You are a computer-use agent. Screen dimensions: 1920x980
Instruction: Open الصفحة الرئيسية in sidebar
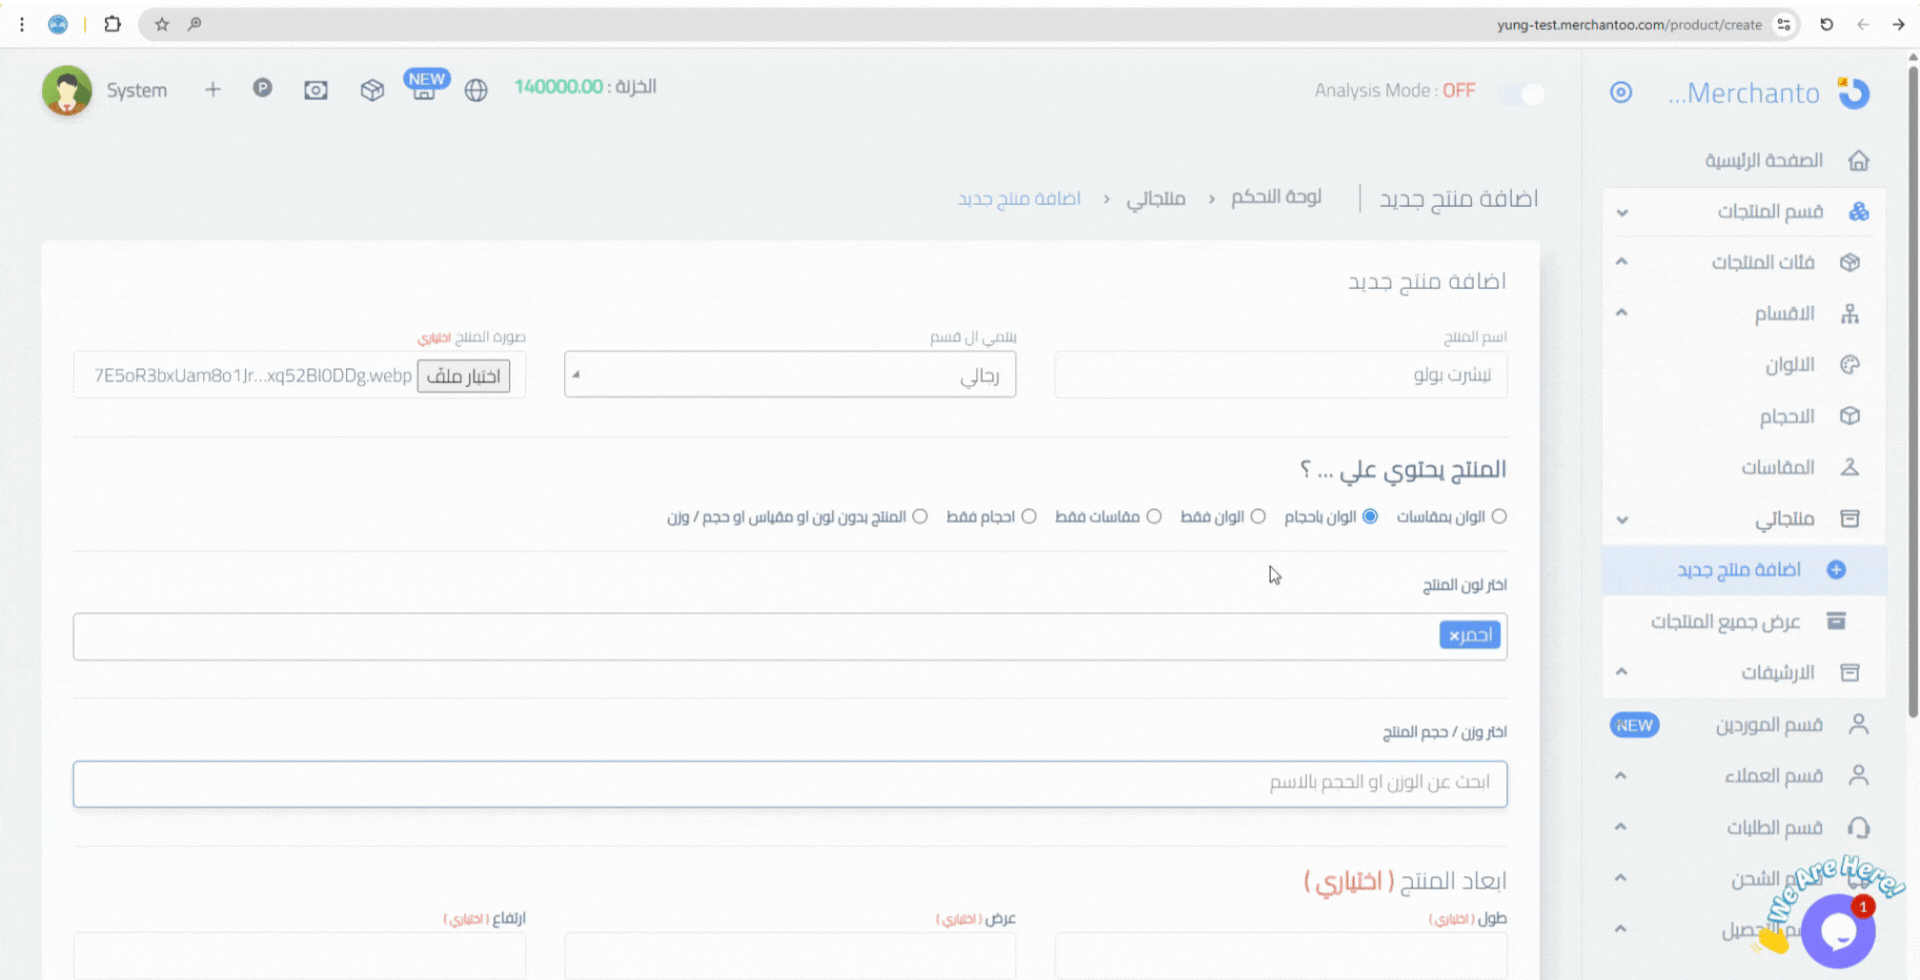[1764, 160]
